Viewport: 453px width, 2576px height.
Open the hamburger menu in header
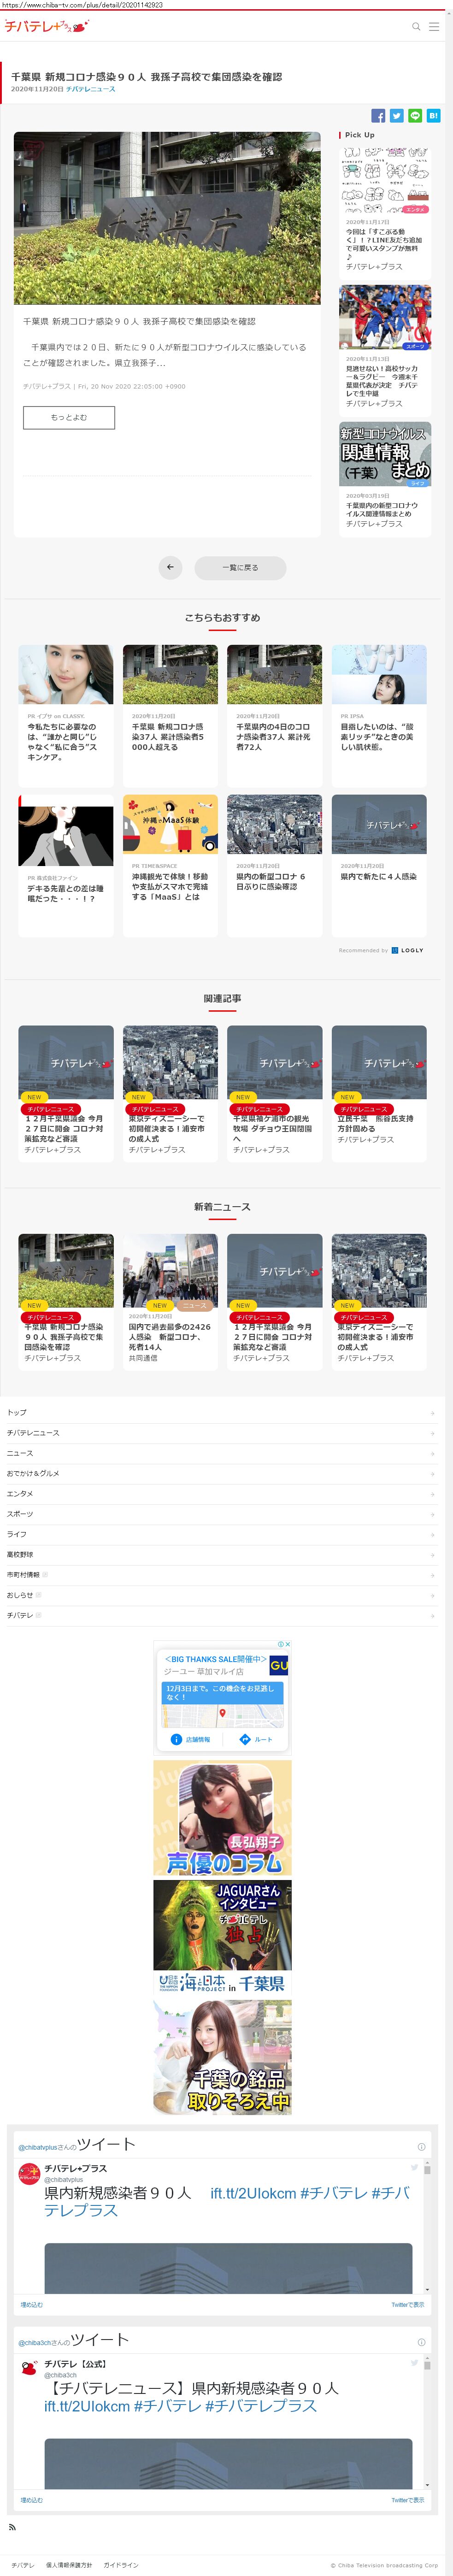(434, 27)
